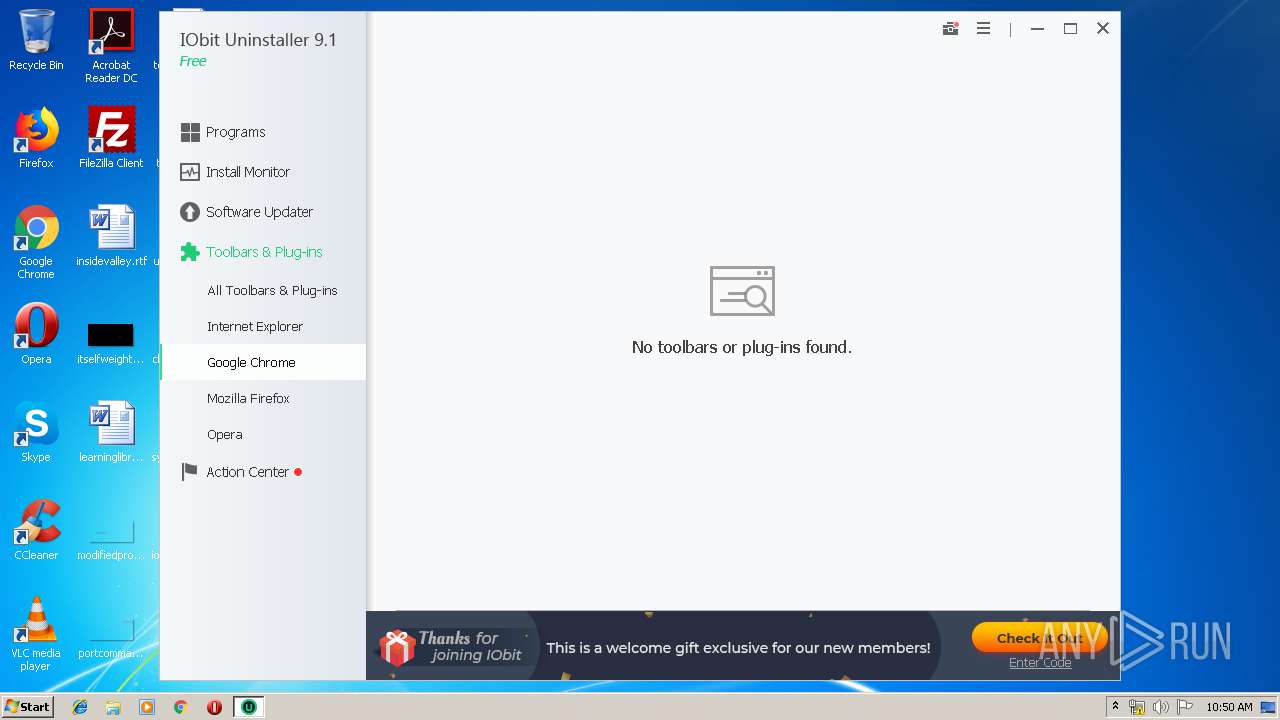
Task: Select Opera plug-ins
Action: 225,434
